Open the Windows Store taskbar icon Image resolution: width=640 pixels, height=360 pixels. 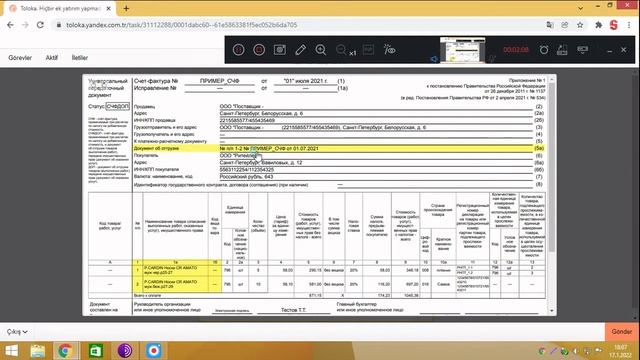coord(96,351)
